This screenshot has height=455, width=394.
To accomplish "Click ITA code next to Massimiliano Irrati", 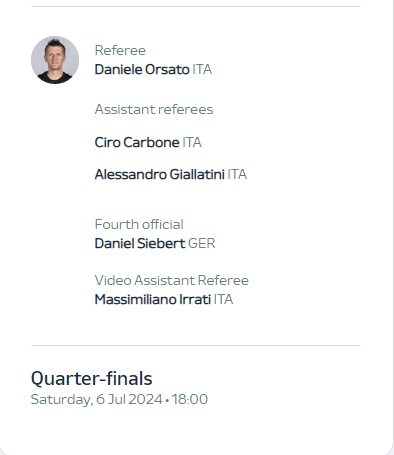I will click(223, 299).
